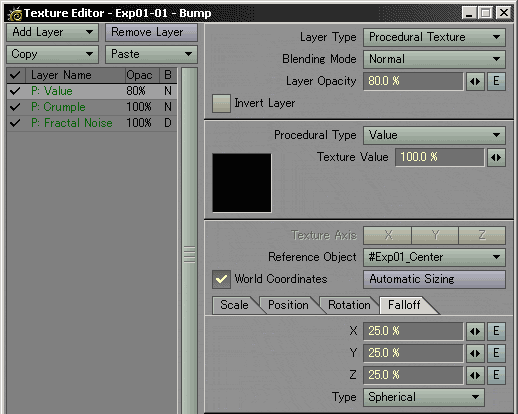Click the Opac column header
518x414 pixels.
point(142,75)
